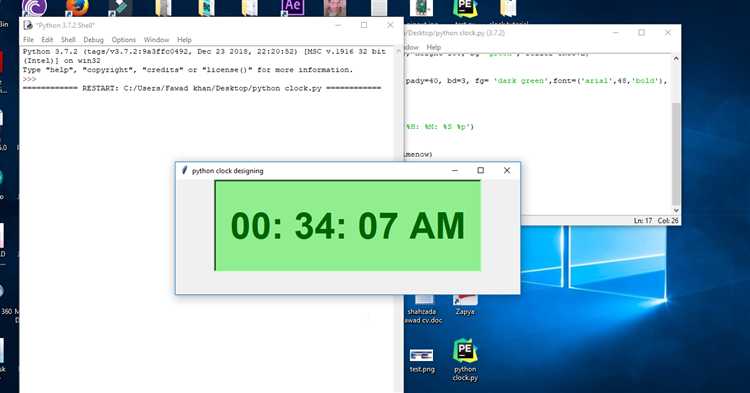This screenshot has height=393, width=750.
Task: Click the editor vertical scrollbar down arrow
Action: pyautogui.click(x=676, y=210)
